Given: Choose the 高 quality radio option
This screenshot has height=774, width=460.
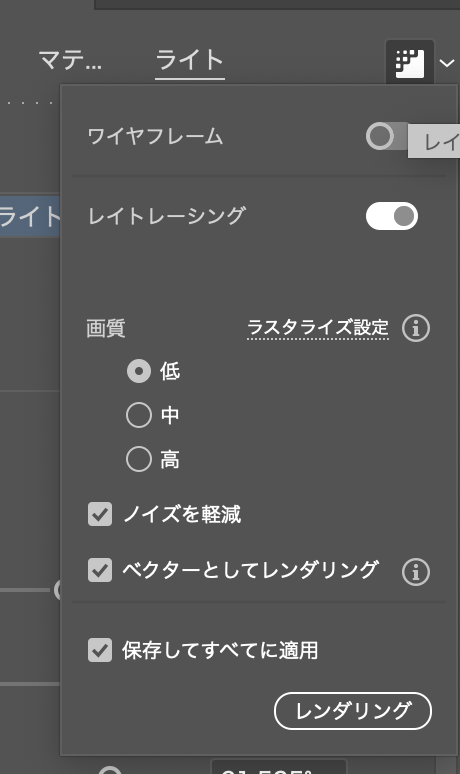Looking at the screenshot, I should (x=139, y=460).
